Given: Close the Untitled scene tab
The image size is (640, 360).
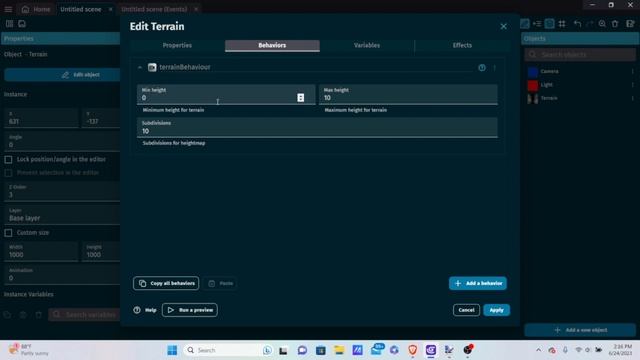Looking at the screenshot, I should pyautogui.click(x=110, y=9).
